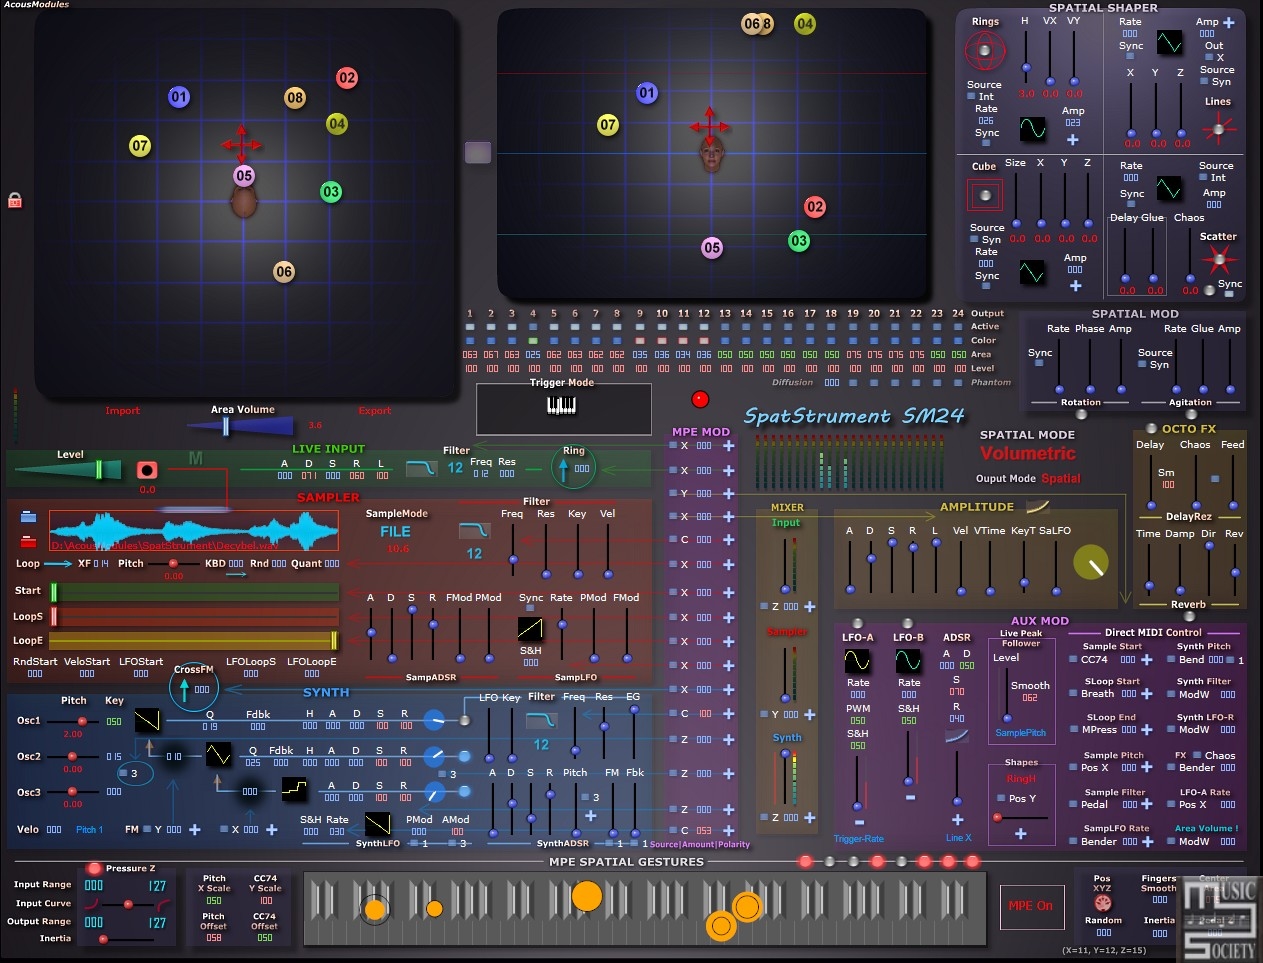
Task: Click the Amplitude yellow knob
Action: pyautogui.click(x=1091, y=563)
